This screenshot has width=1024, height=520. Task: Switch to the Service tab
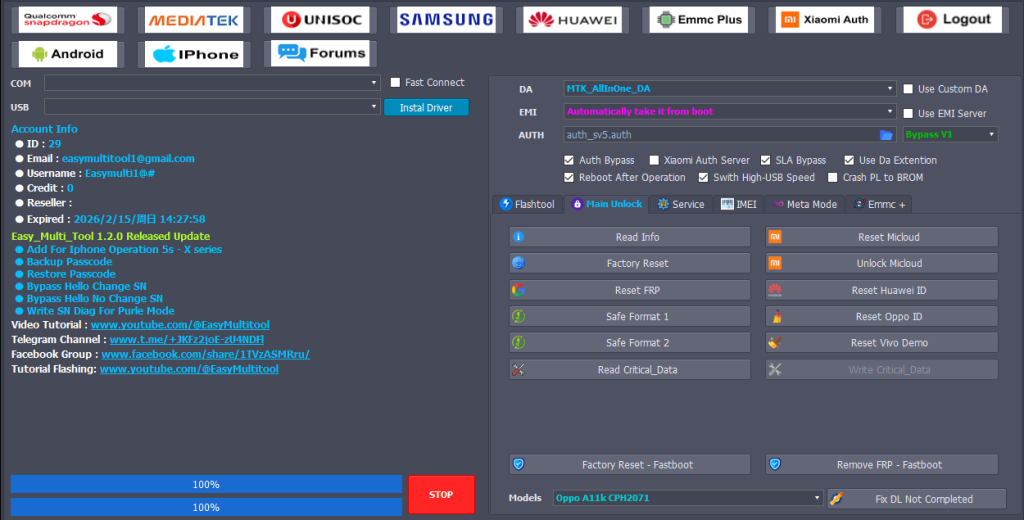[x=681, y=204]
